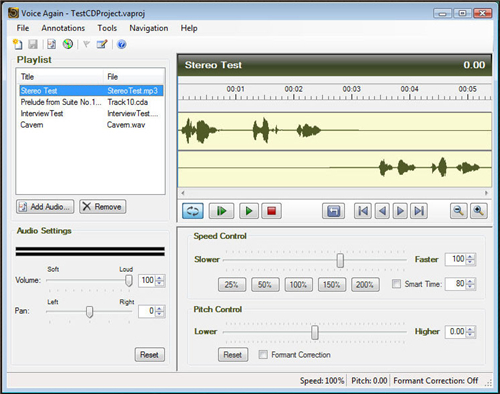Reset audio settings with the Audio Settings Reset button
Screen dimensions: 500x394
point(150,355)
